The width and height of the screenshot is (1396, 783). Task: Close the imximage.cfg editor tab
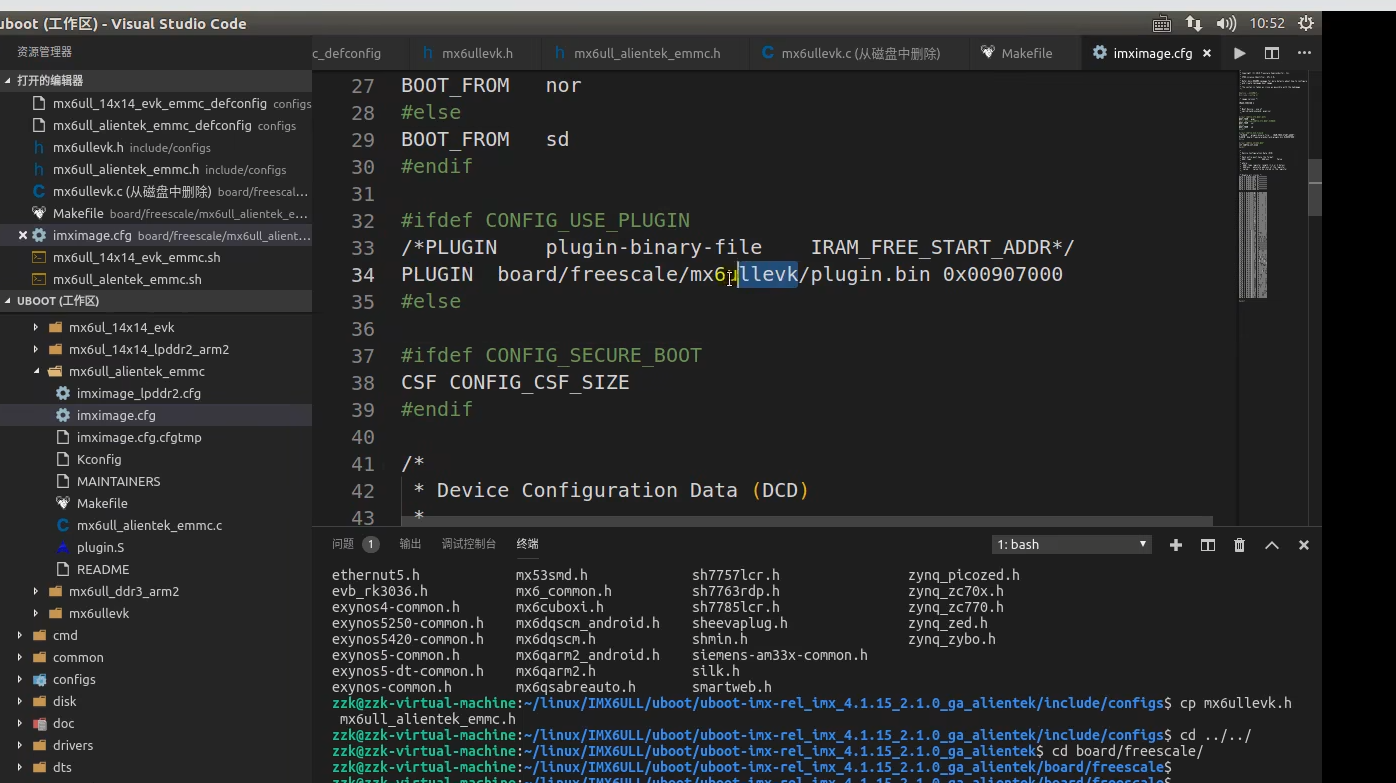point(1207,53)
